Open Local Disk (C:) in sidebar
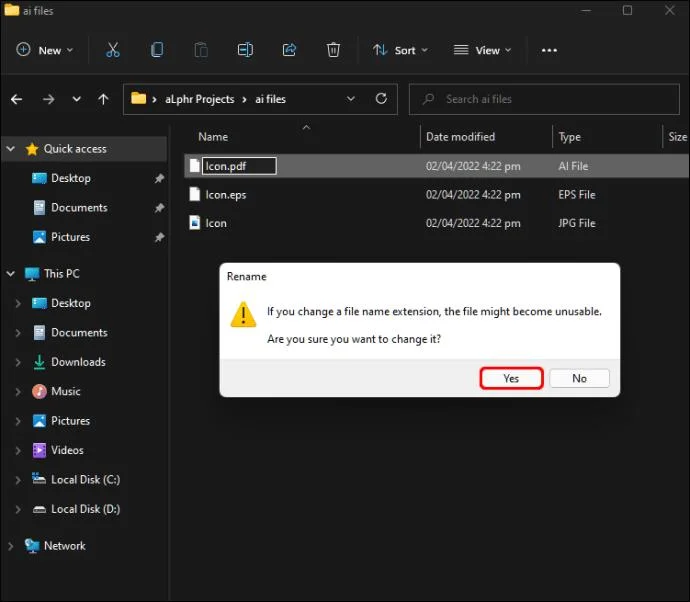The image size is (690, 602). pyautogui.click(x=85, y=479)
